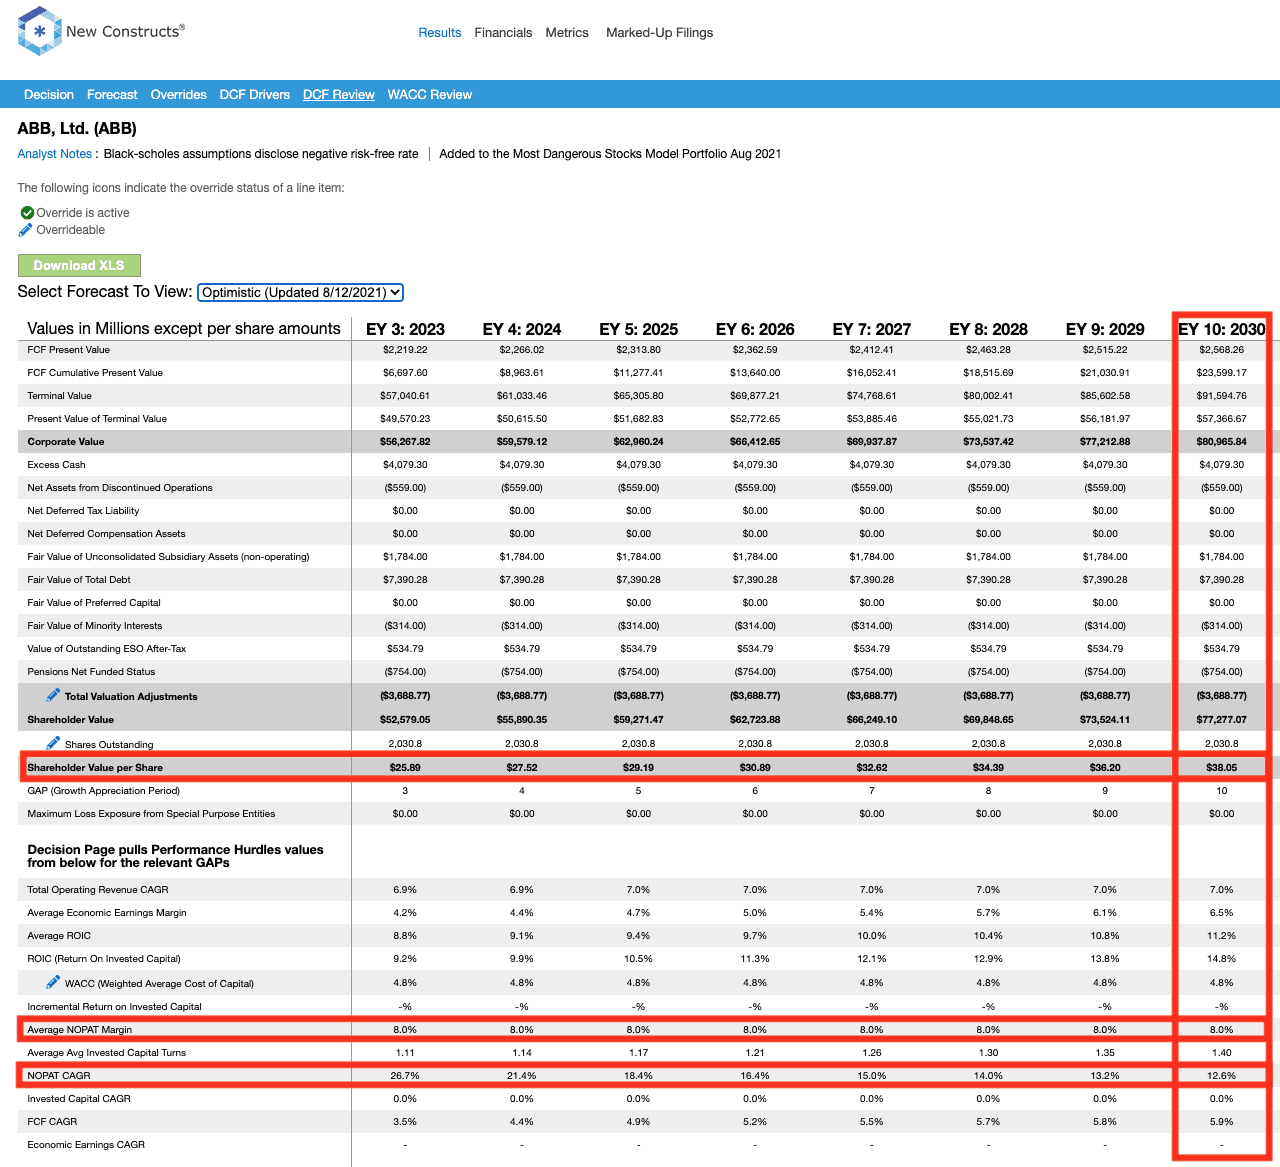The height and width of the screenshot is (1167, 1280).
Task: Click the New Constructs logo icon
Action: 40,31
